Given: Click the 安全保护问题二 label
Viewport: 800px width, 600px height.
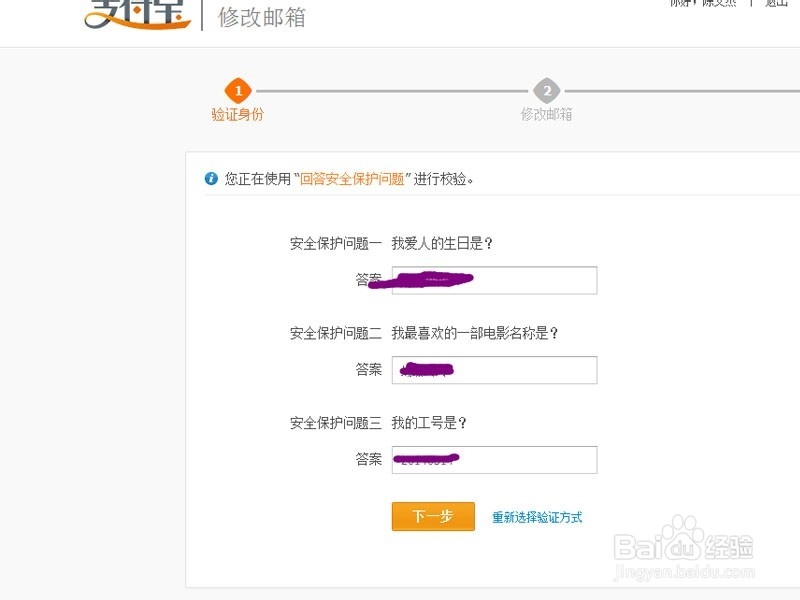Looking at the screenshot, I should (x=336, y=333).
